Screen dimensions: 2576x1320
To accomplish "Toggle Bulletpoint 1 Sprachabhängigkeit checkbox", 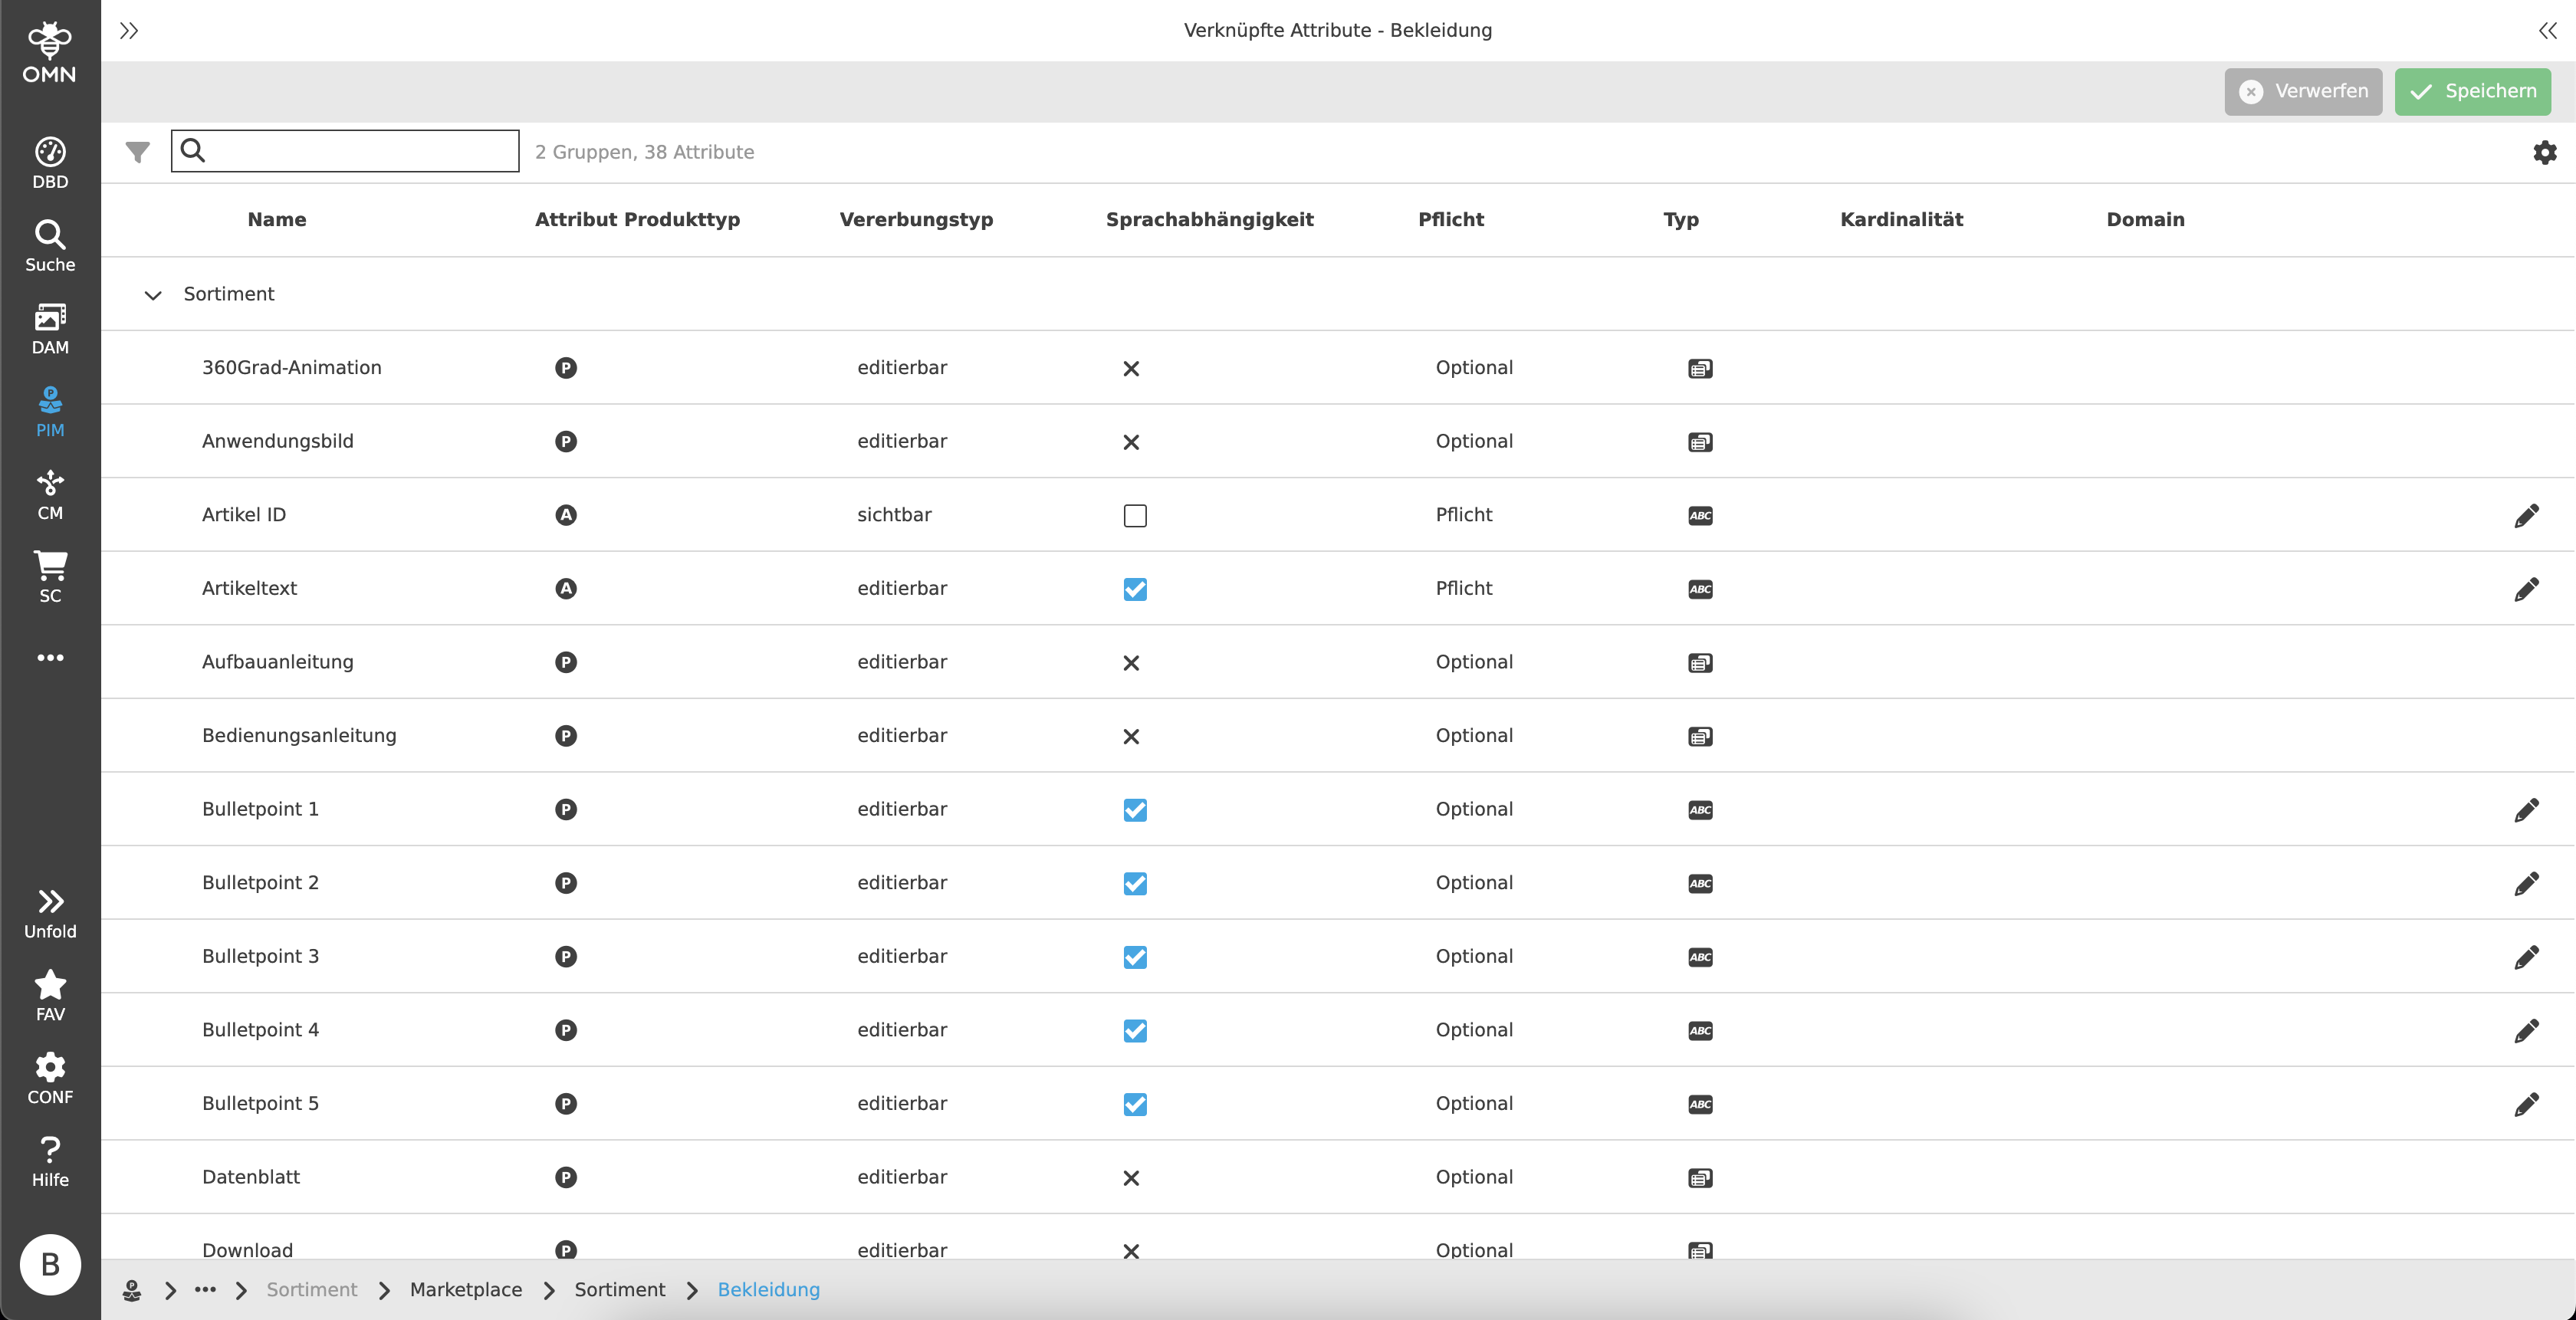I will (1134, 810).
